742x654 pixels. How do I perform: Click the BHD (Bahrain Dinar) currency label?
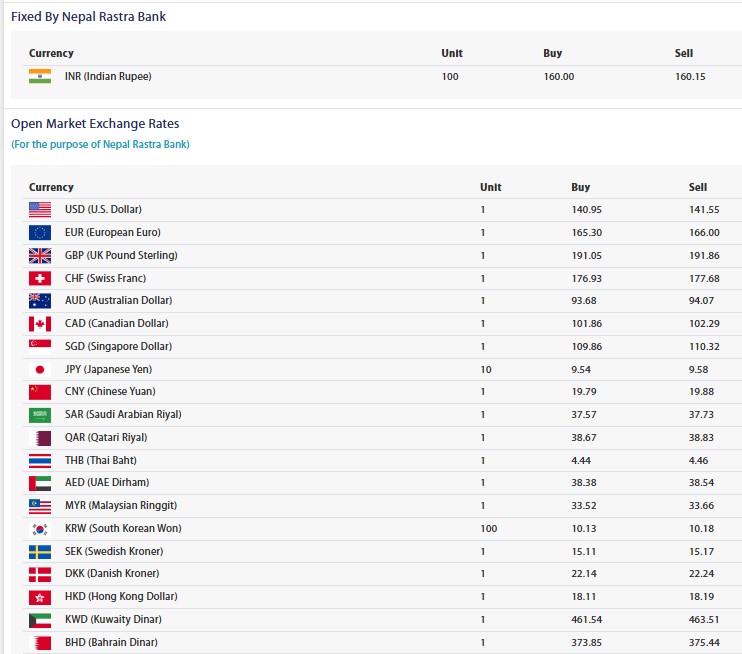(111, 642)
